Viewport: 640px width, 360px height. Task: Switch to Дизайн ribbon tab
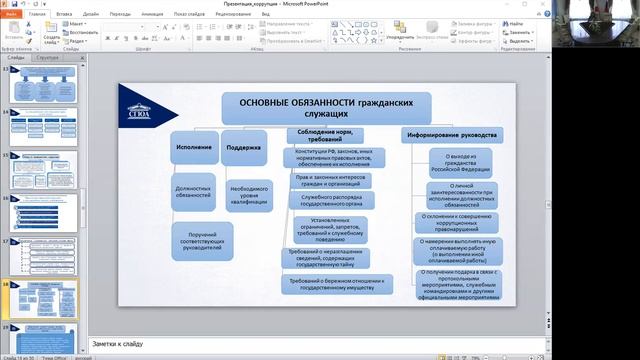(x=91, y=14)
